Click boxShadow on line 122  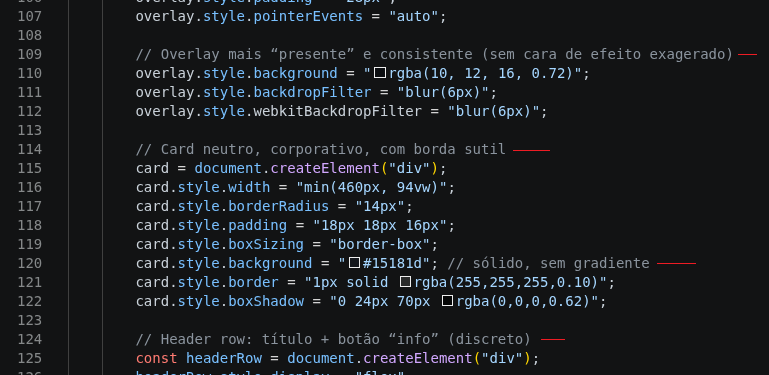click(266, 301)
